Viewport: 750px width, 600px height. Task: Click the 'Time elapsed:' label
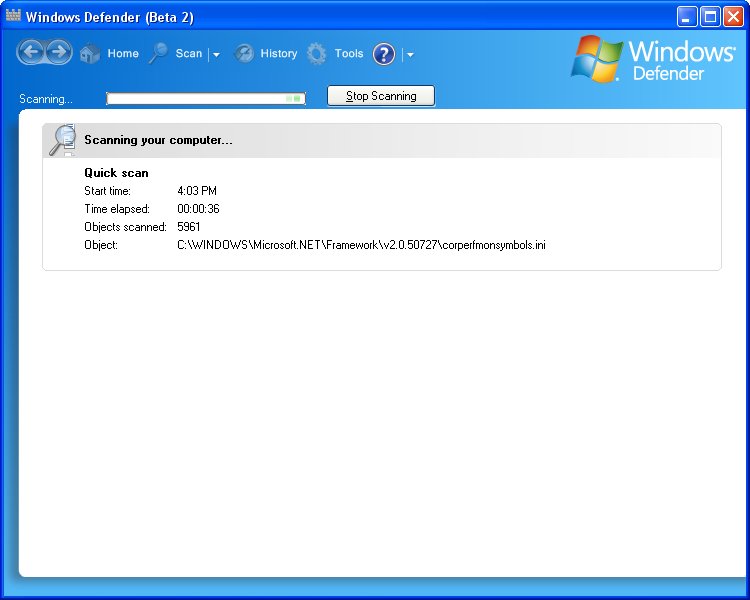pos(117,209)
